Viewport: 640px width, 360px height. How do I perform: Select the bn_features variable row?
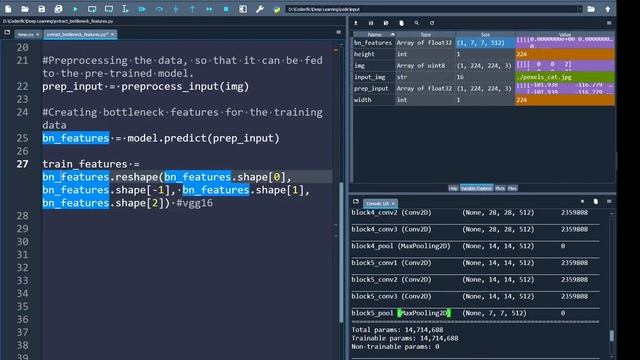[484, 43]
